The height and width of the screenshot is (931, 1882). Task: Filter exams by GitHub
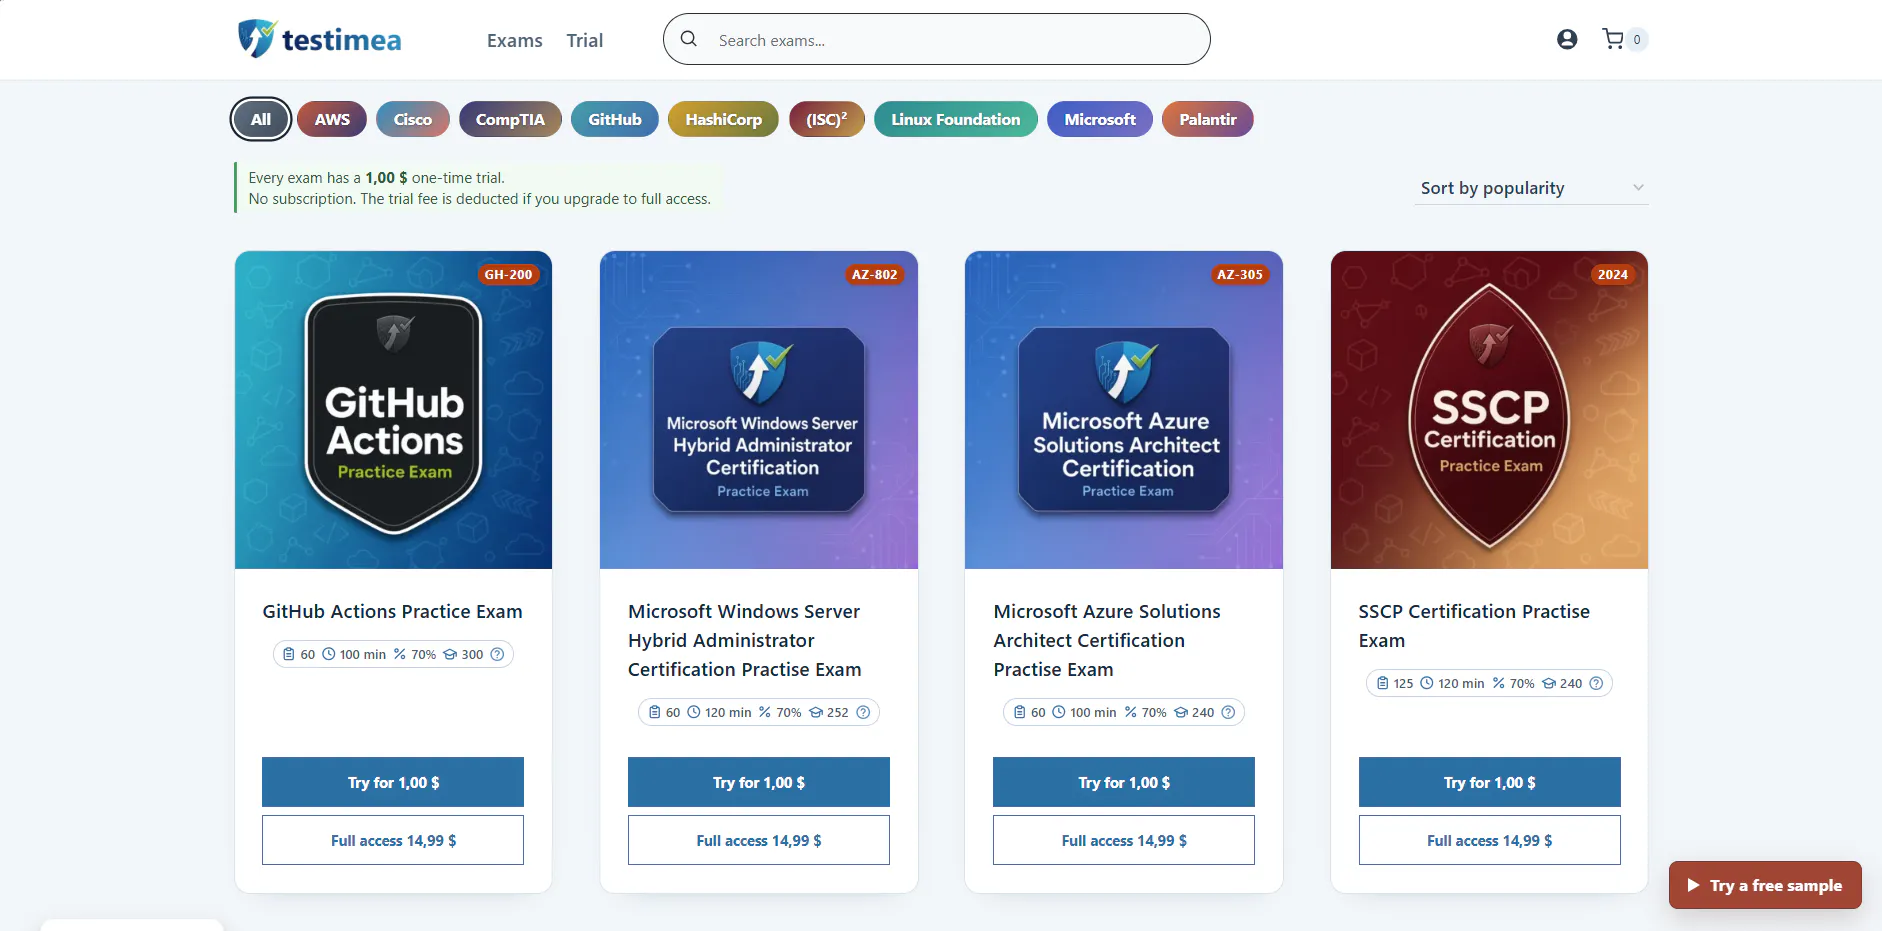(x=614, y=119)
